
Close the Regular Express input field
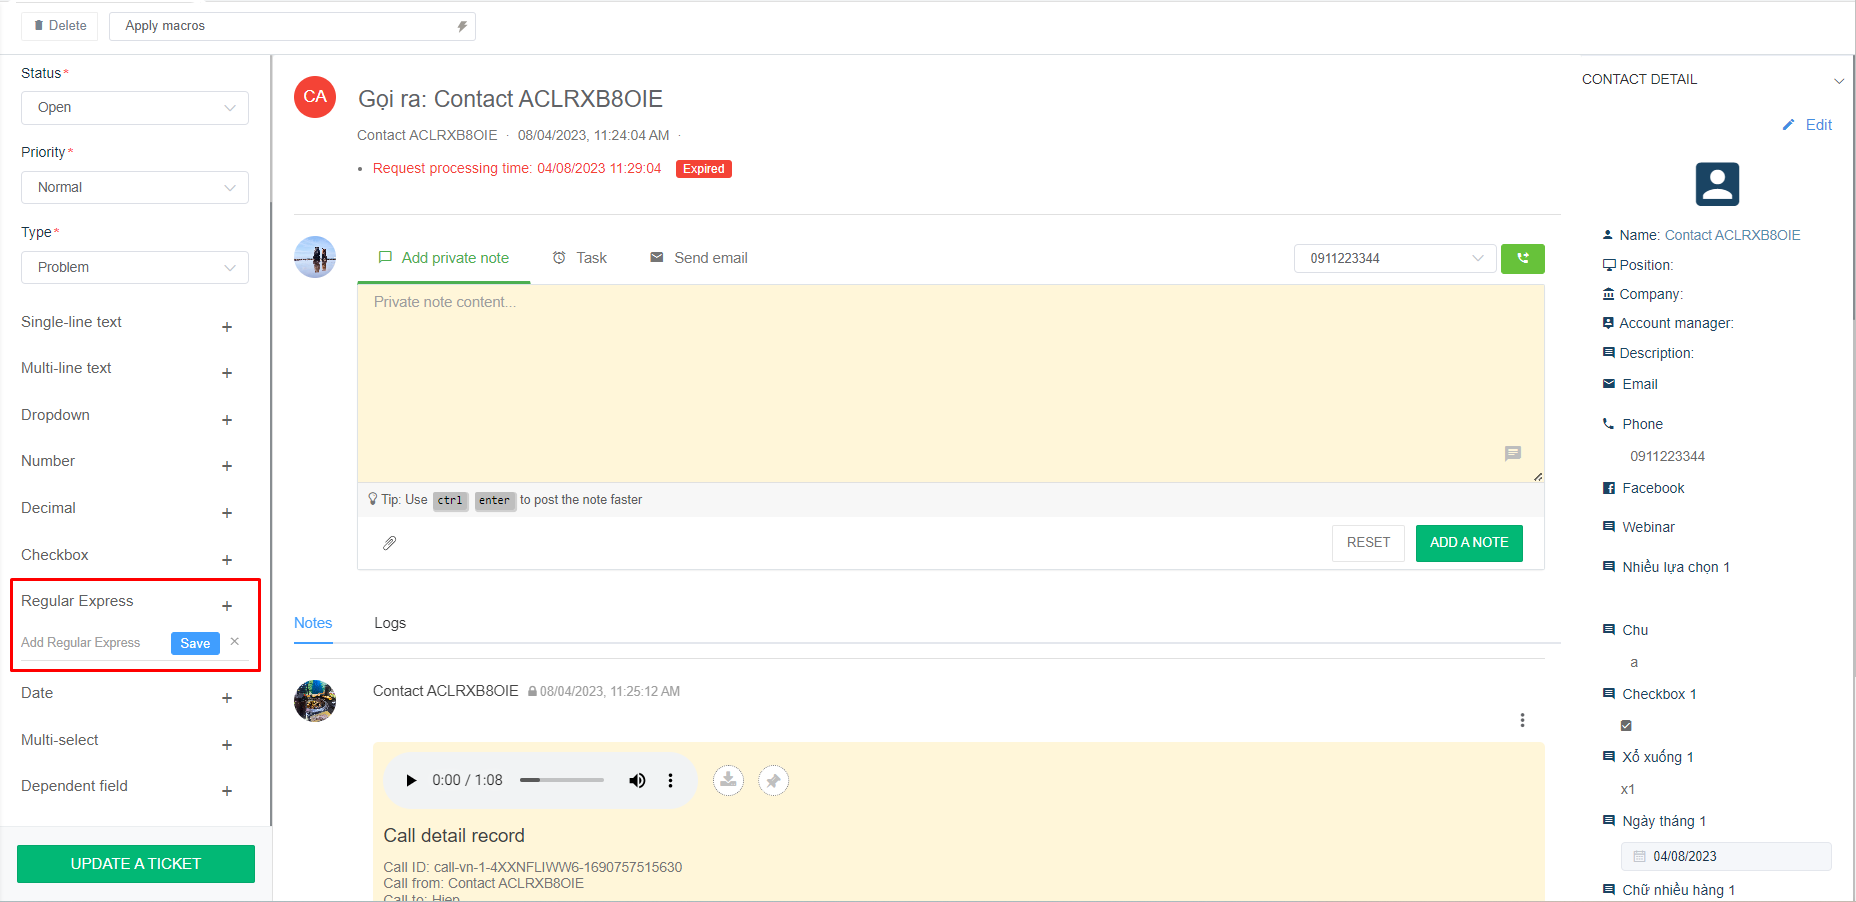(235, 642)
